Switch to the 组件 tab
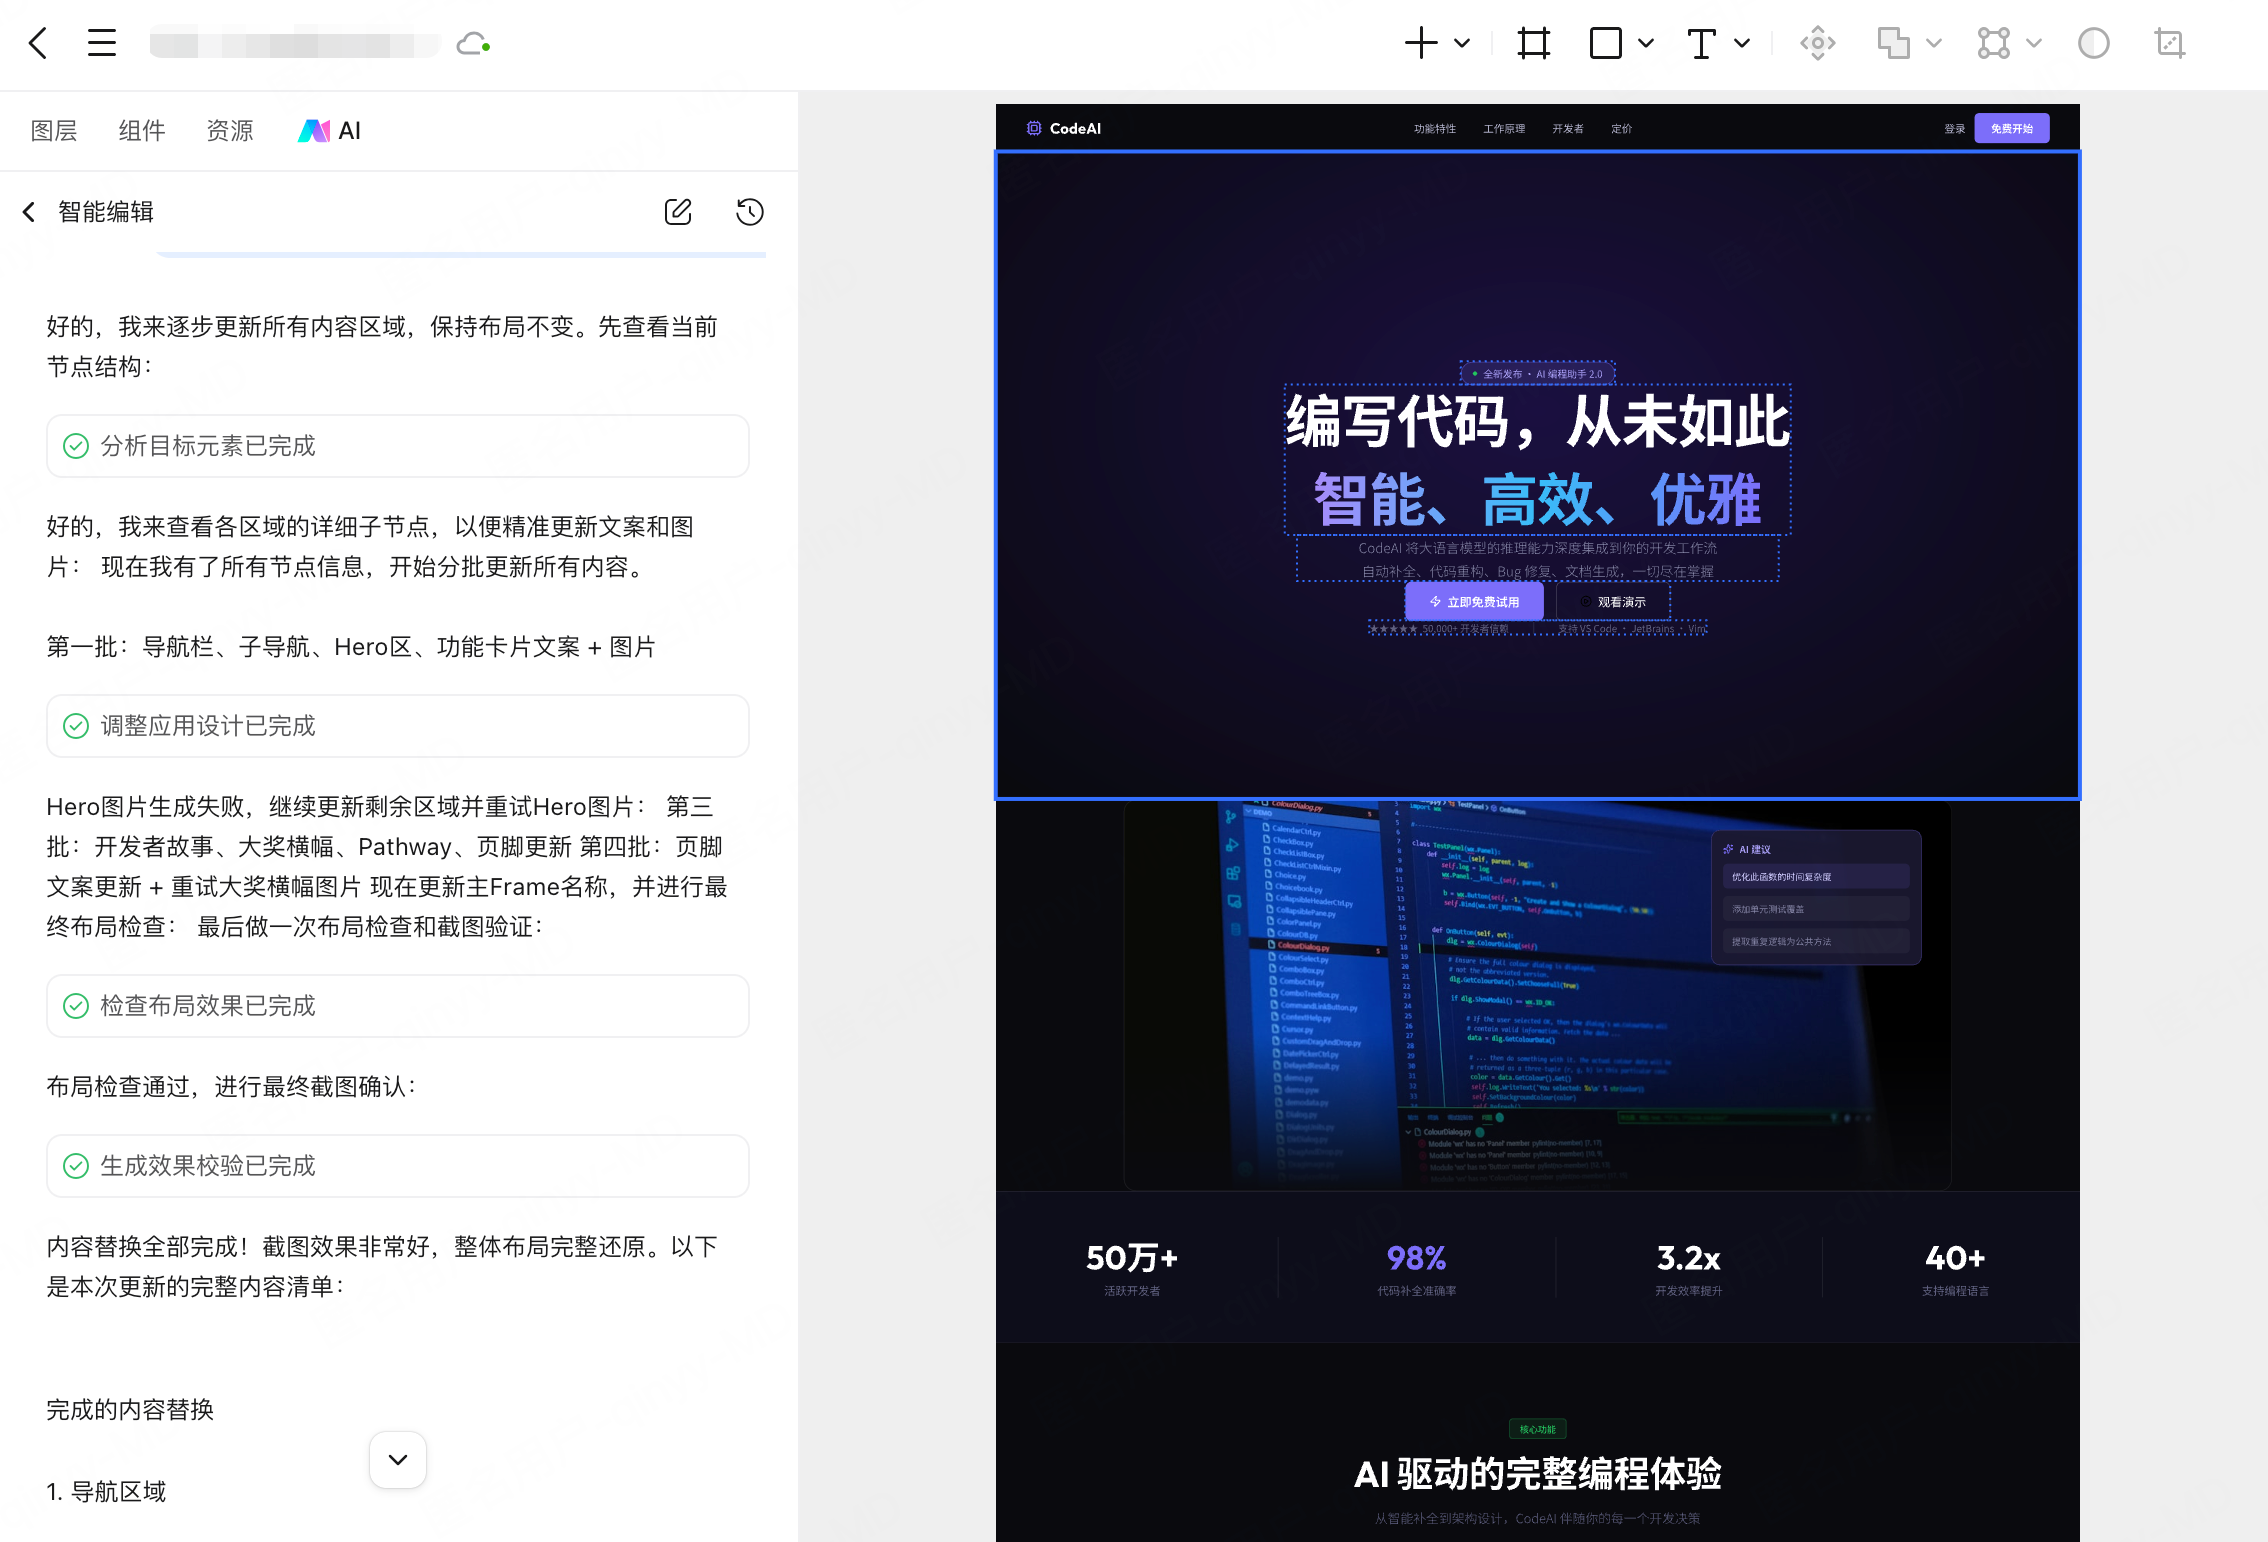2268x1542 pixels. [x=142, y=131]
